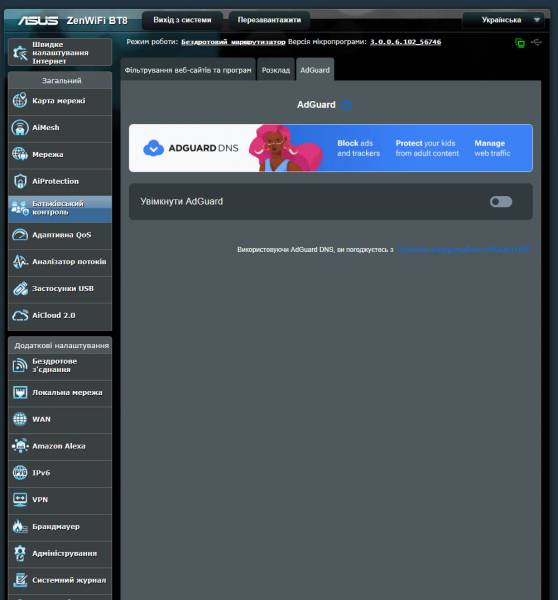Click the Брандмауер flame icon
The width and height of the screenshot is (558, 600).
(x=20, y=527)
